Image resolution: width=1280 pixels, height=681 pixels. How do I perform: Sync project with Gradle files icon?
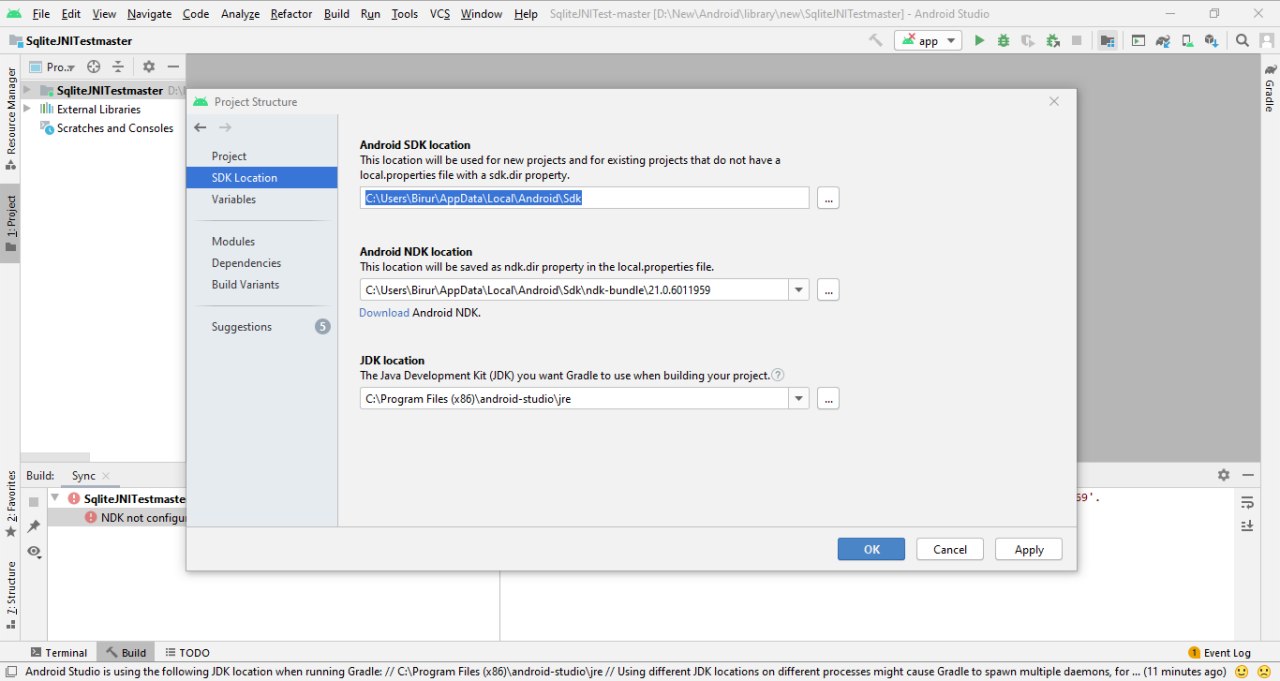(x=1162, y=41)
